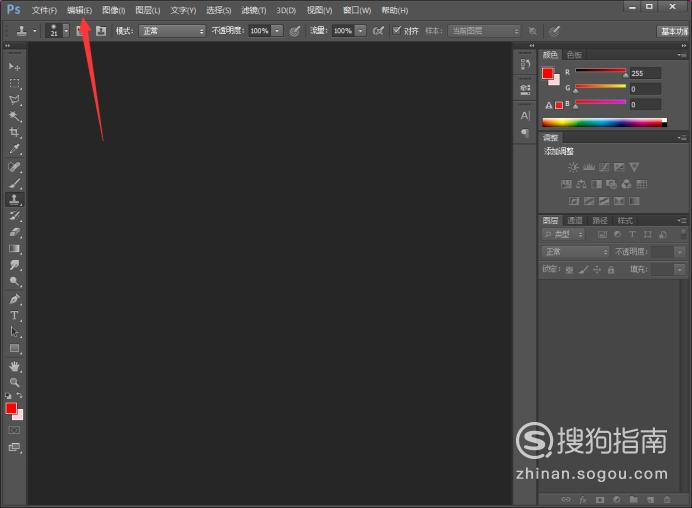
Task: Add layer style fx button
Action: click(583, 500)
